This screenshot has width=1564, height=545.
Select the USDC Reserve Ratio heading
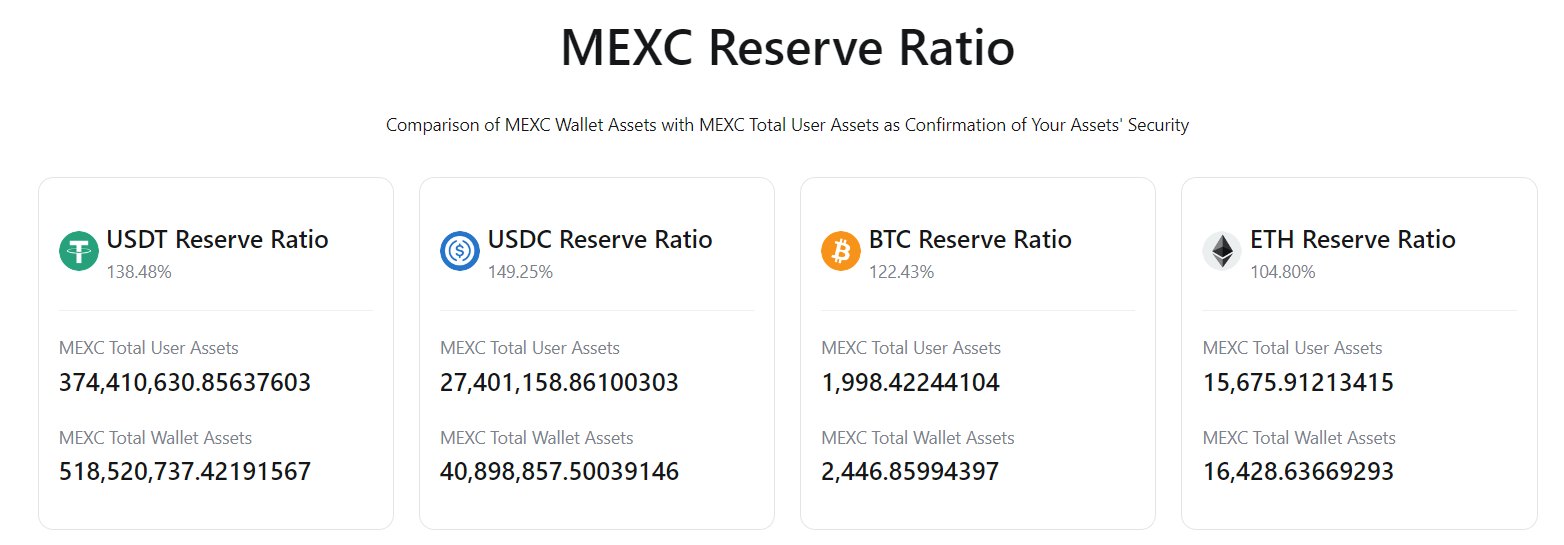pyautogui.click(x=600, y=240)
